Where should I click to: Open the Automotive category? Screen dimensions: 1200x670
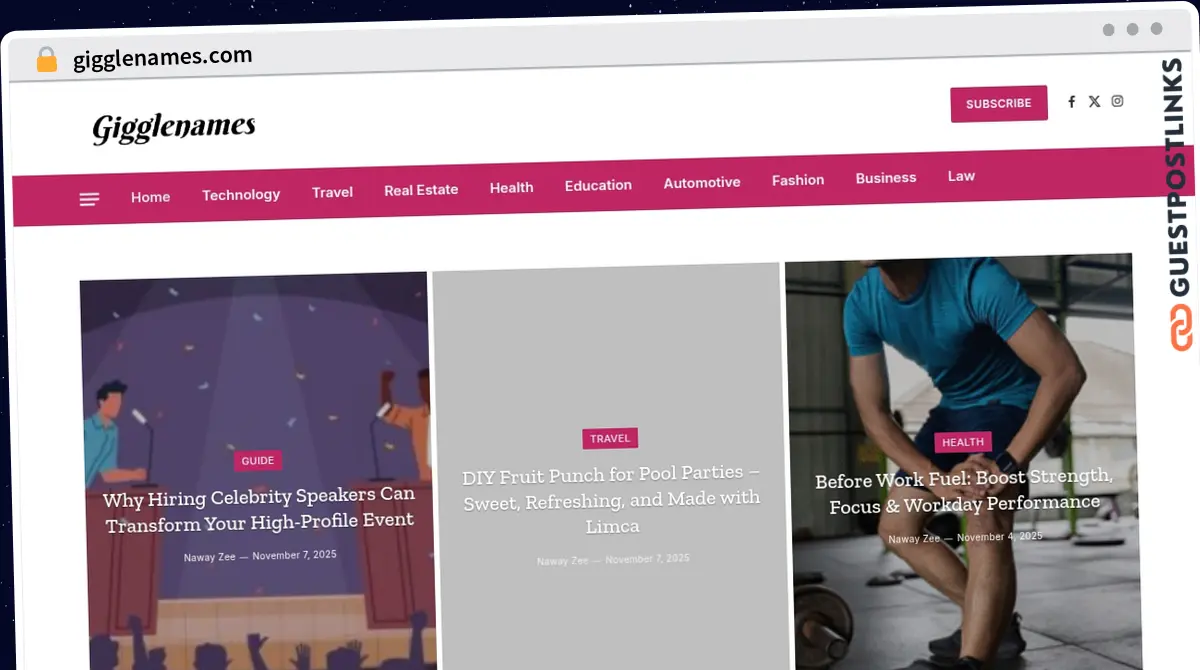click(702, 182)
